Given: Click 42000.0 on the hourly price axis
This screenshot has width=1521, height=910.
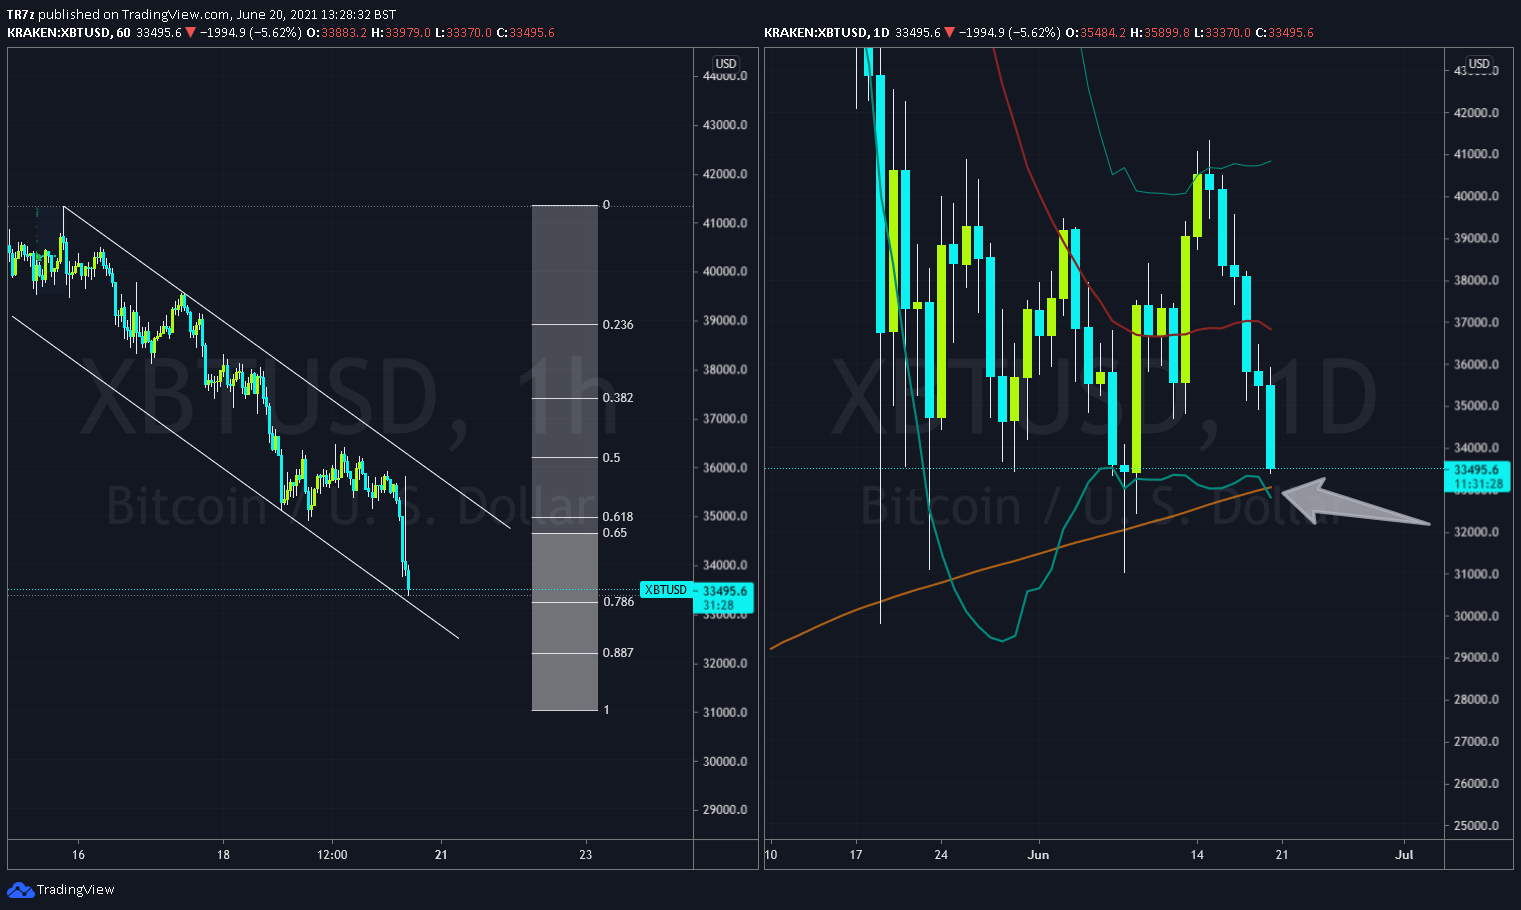Looking at the screenshot, I should 725,174.
